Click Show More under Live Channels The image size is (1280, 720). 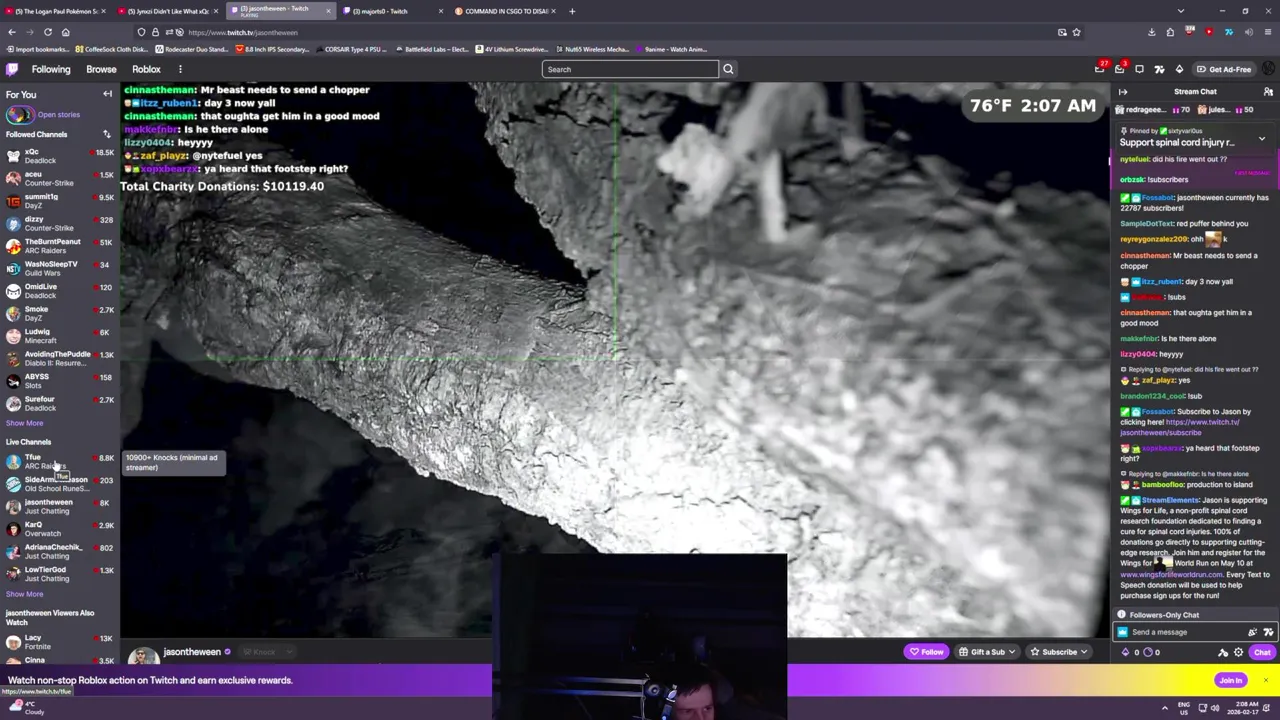[25, 594]
